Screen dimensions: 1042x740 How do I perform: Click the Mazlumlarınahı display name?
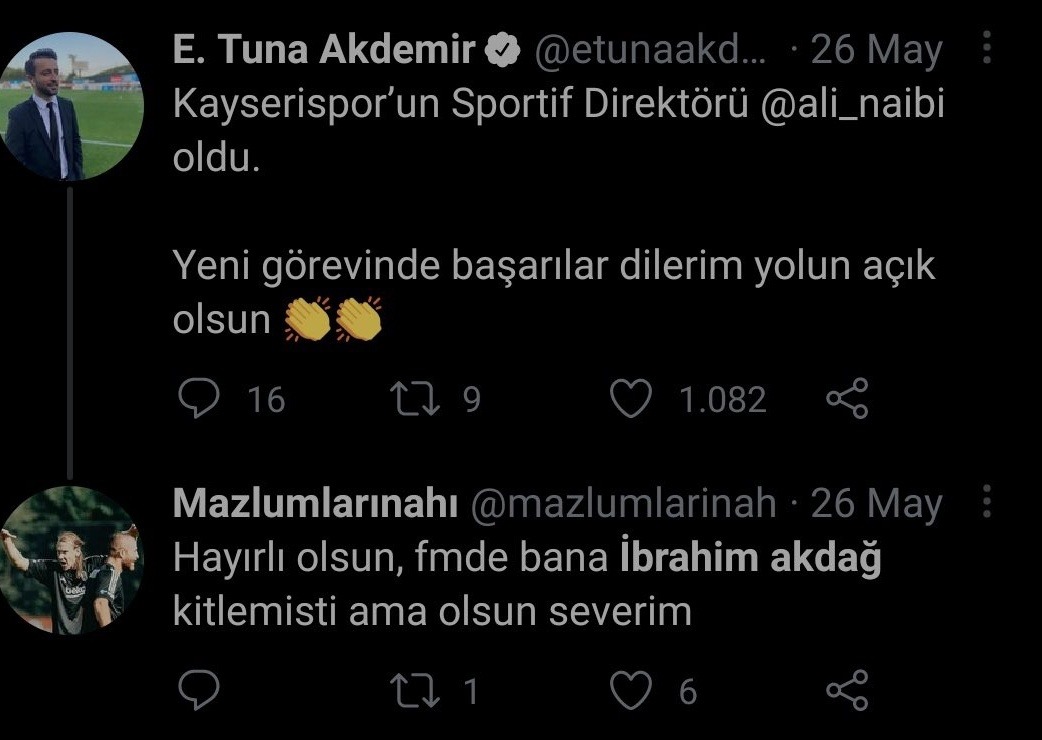(314, 504)
